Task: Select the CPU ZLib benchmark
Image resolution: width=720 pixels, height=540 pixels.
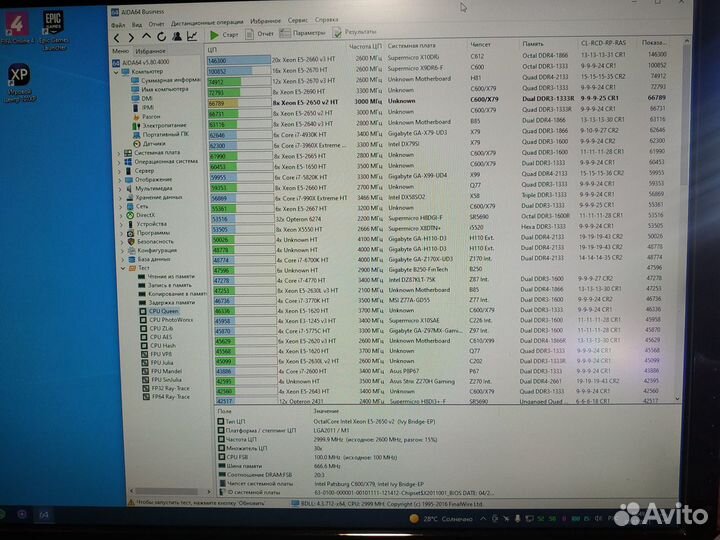Action: 156,329
